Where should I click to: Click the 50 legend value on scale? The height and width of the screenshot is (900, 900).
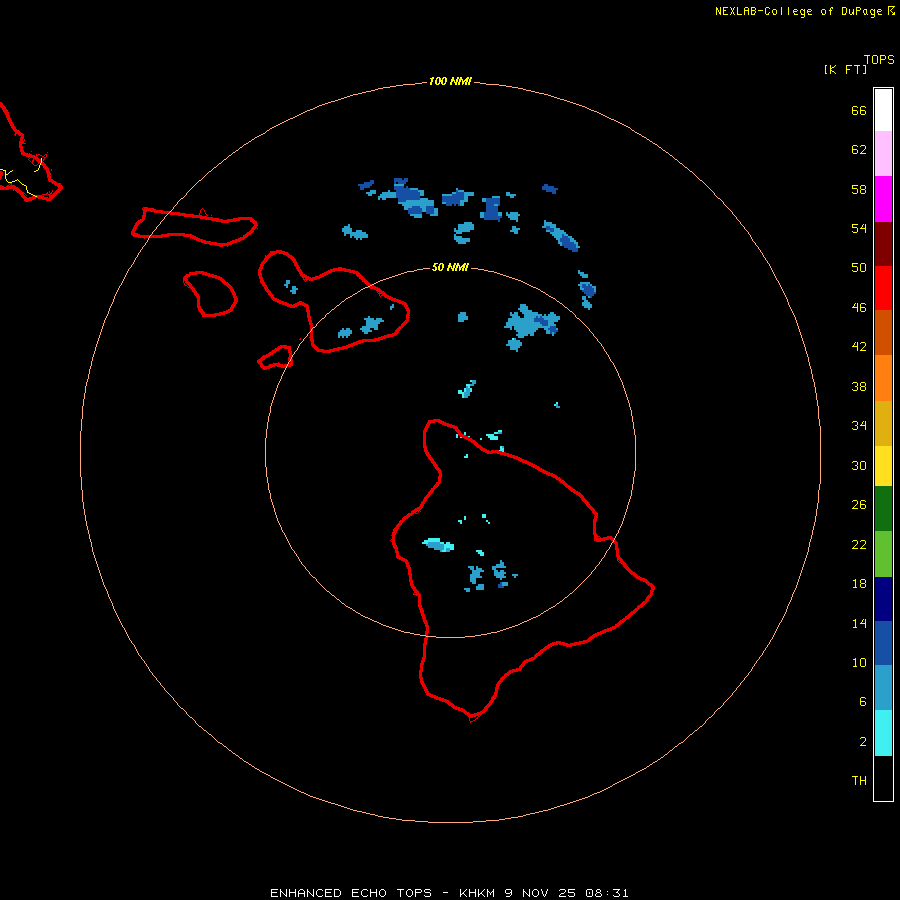(859, 268)
